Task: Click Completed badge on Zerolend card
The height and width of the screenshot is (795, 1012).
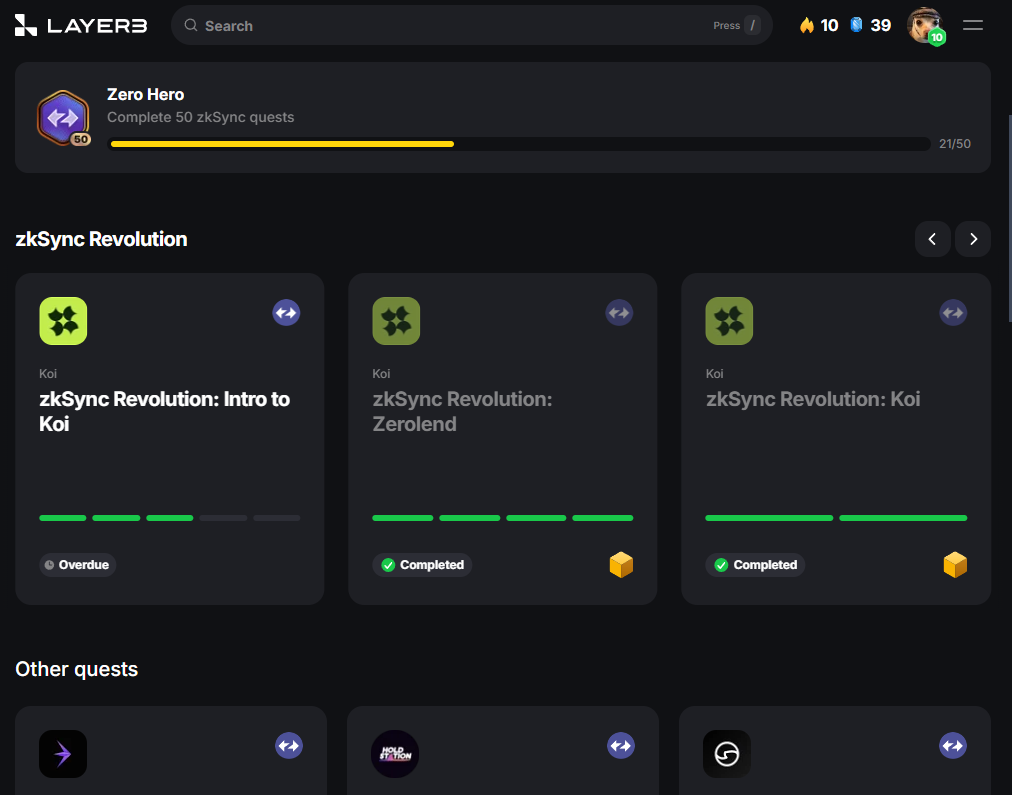Action: (x=422, y=565)
